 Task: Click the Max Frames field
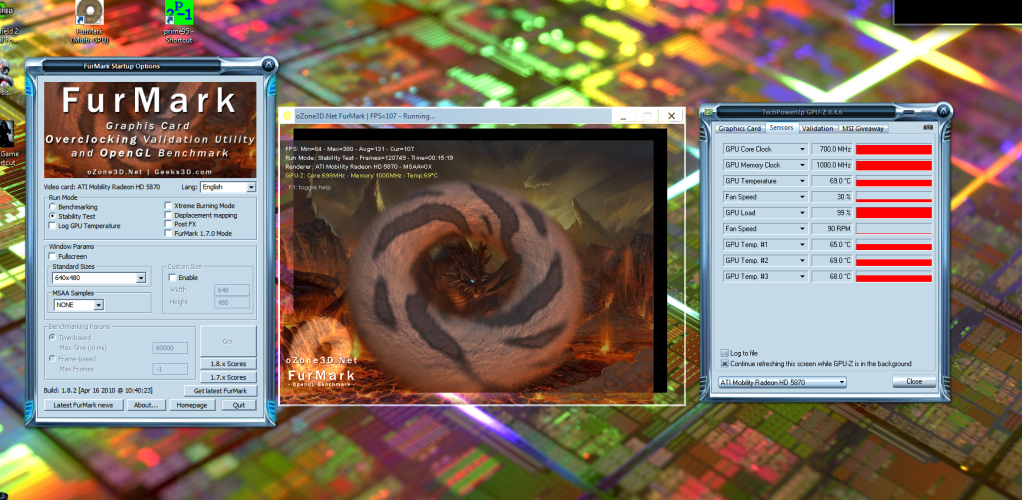(169, 369)
